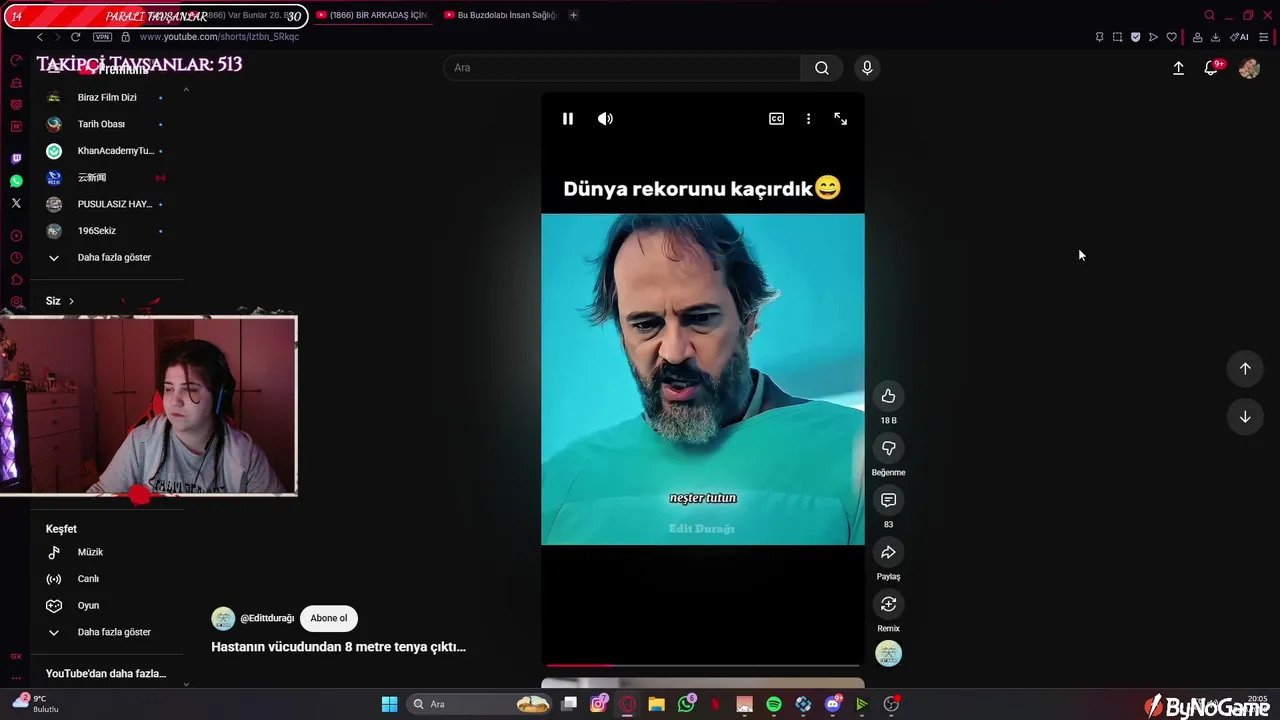Viewport: 1280px width, 720px height.
Task: Open the Windows Start menu
Action: point(389,704)
